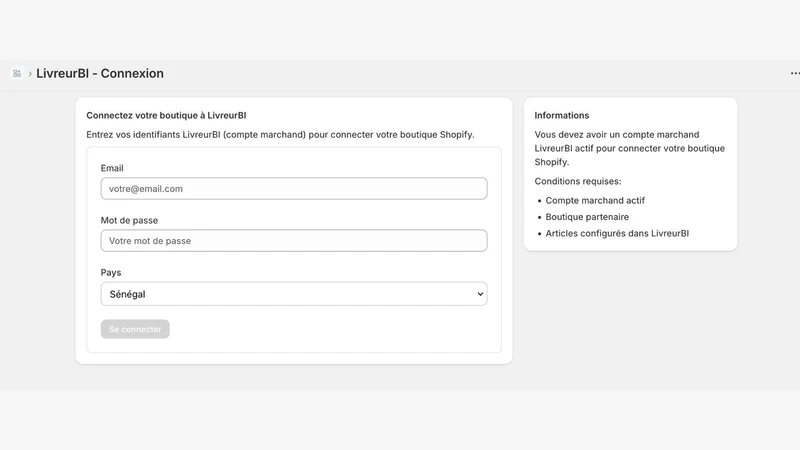The height and width of the screenshot is (450, 800).
Task: Click the Informations card heading
Action: coord(562,115)
